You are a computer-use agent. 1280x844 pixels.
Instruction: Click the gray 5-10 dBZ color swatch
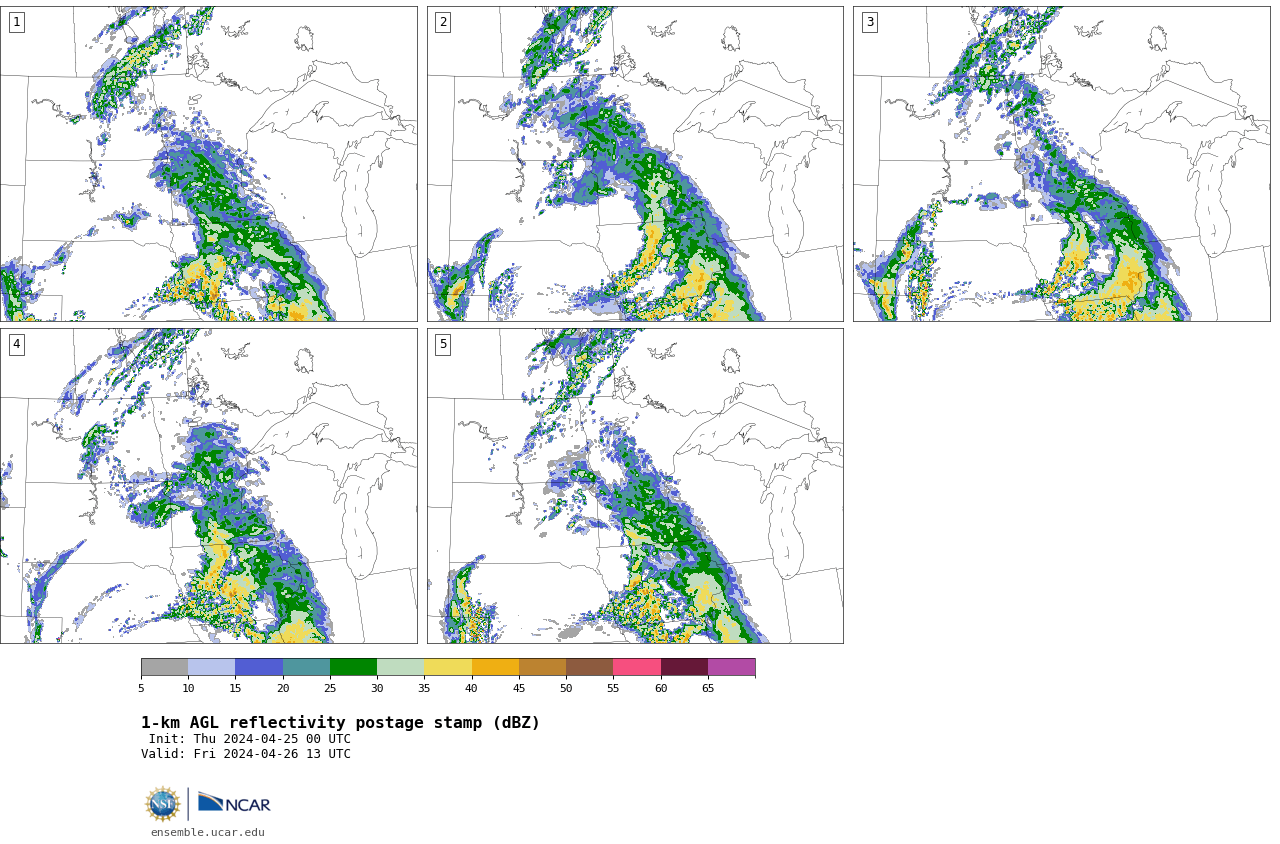pyautogui.click(x=164, y=667)
